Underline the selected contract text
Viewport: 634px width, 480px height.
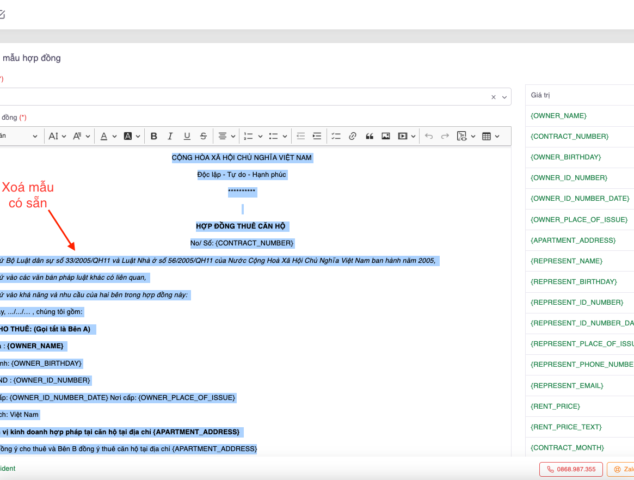point(187,136)
